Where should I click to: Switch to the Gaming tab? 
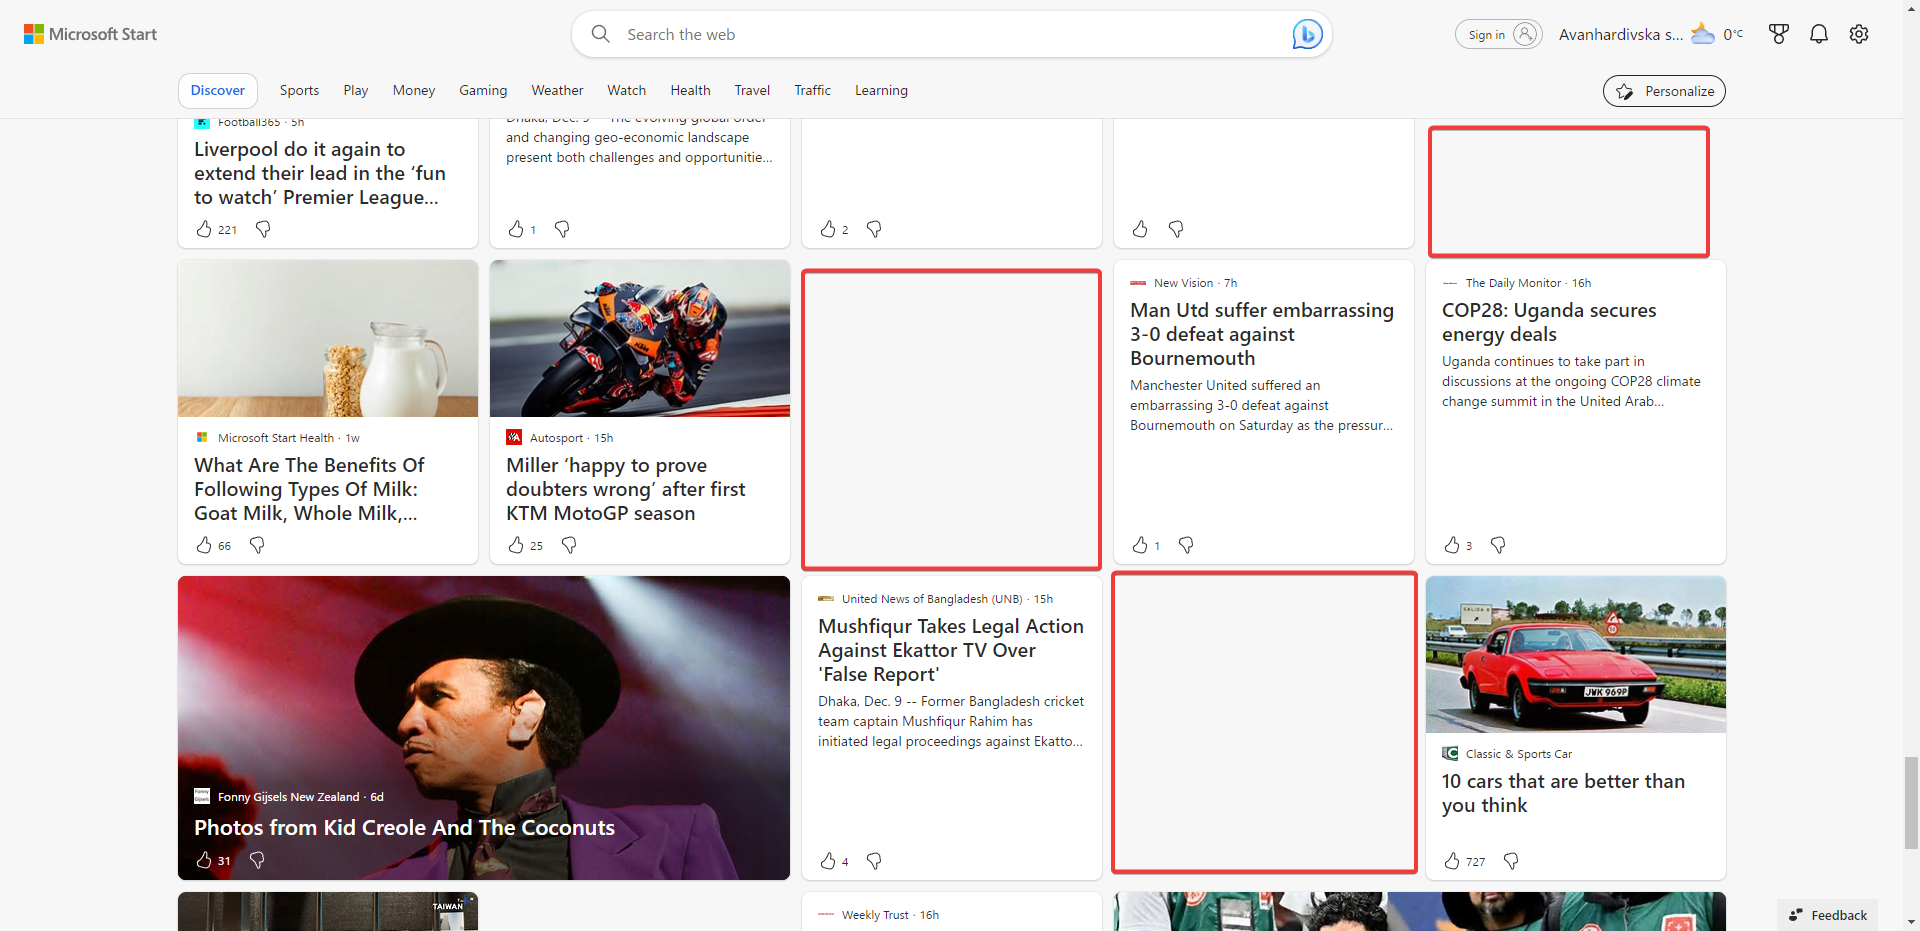483,90
